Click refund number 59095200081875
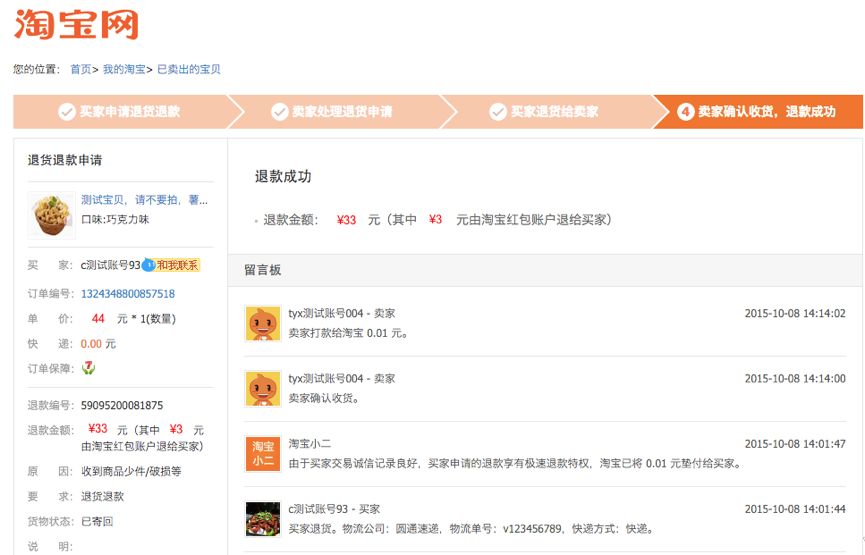This screenshot has width=865, height=555. coord(122,405)
